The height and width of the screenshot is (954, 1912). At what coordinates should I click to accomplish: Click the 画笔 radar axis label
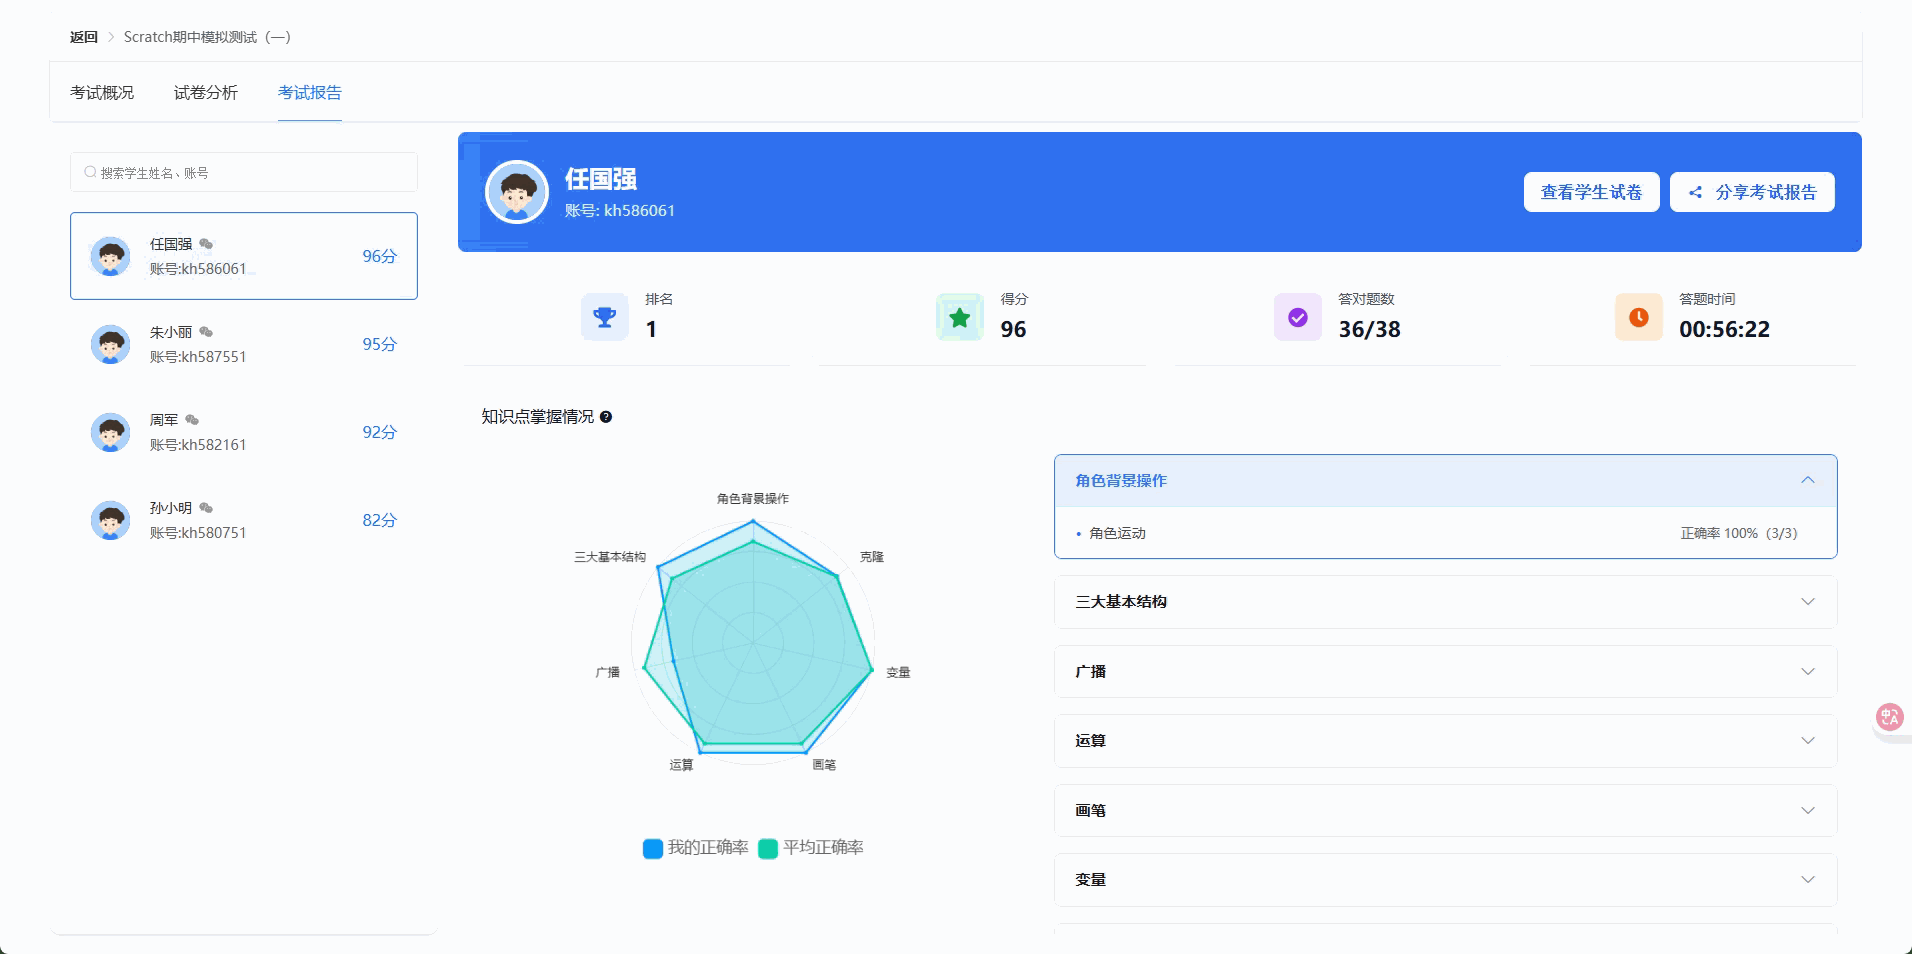(824, 765)
